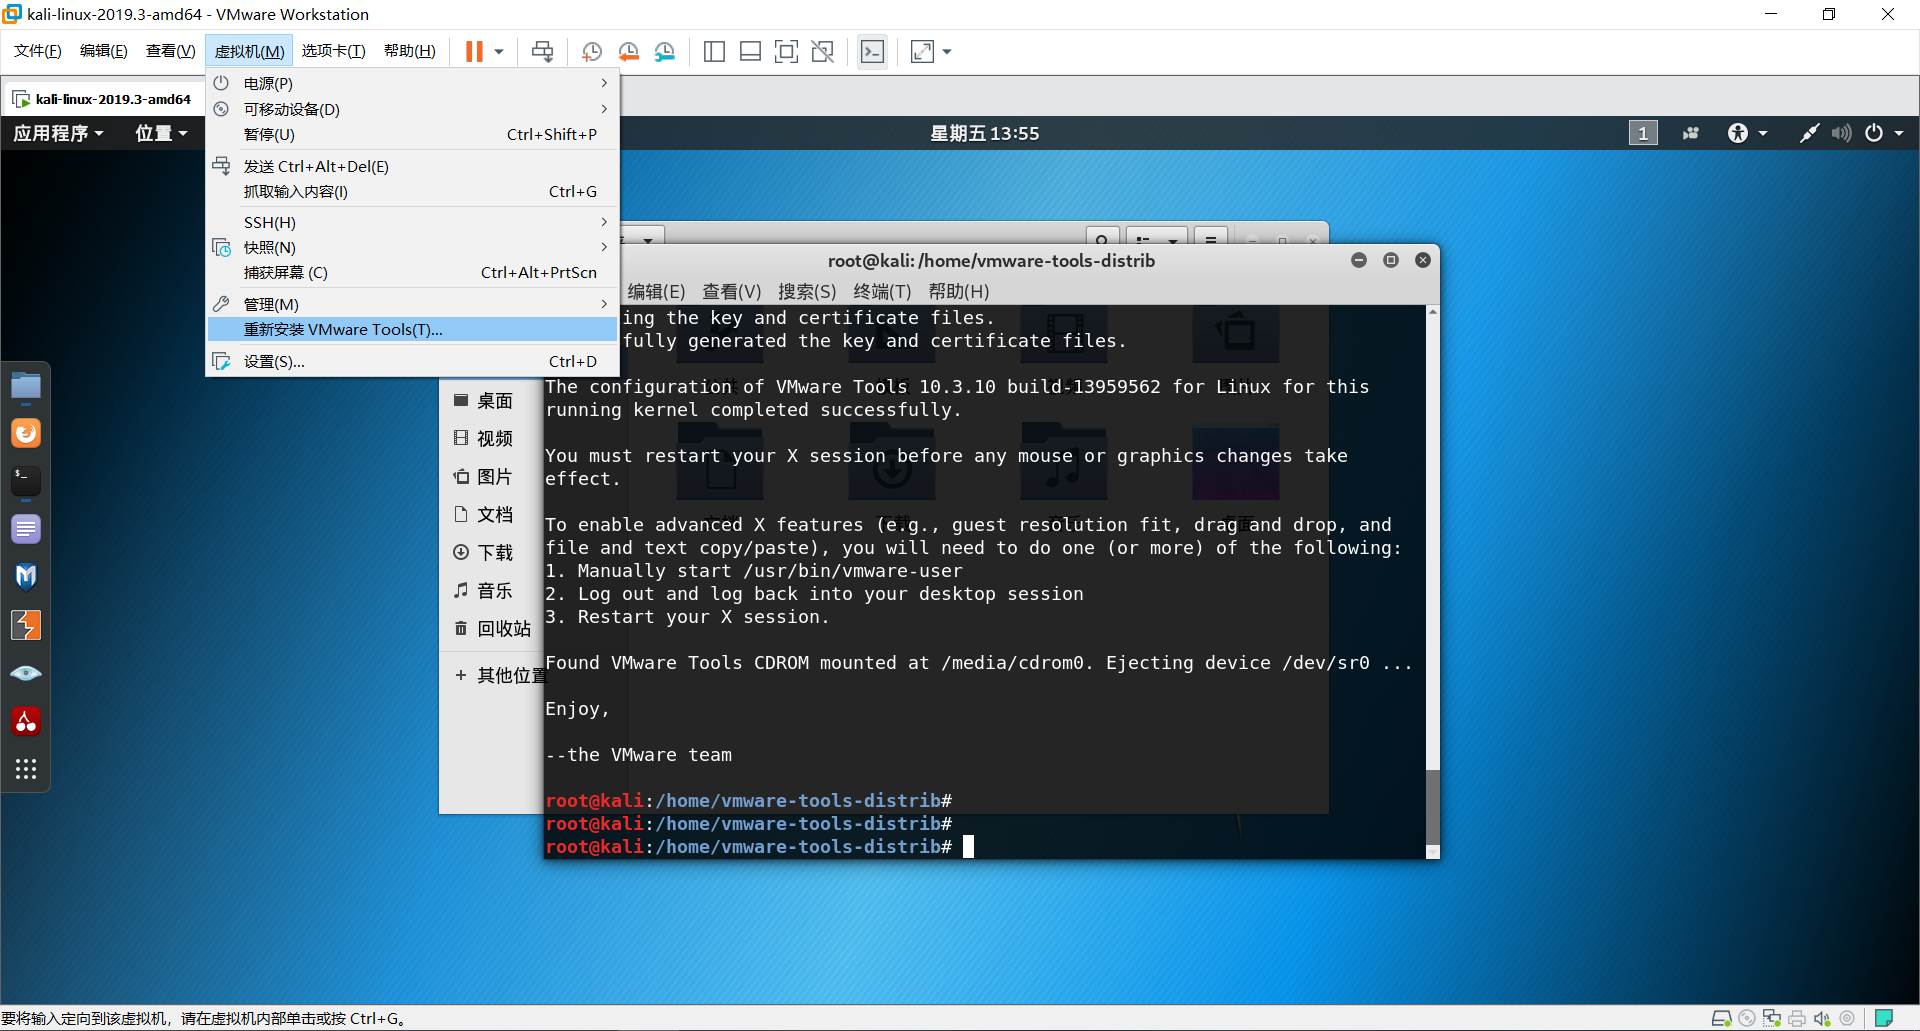Image resolution: width=1920 pixels, height=1031 pixels.
Task: Open the Kali power system menu icon
Action: click(1884, 133)
